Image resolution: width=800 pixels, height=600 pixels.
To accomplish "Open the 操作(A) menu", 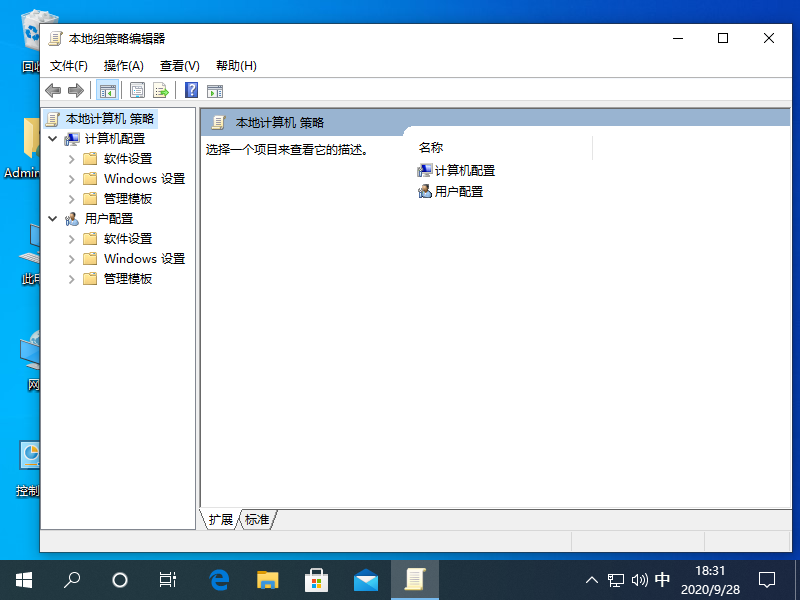I will (122, 65).
